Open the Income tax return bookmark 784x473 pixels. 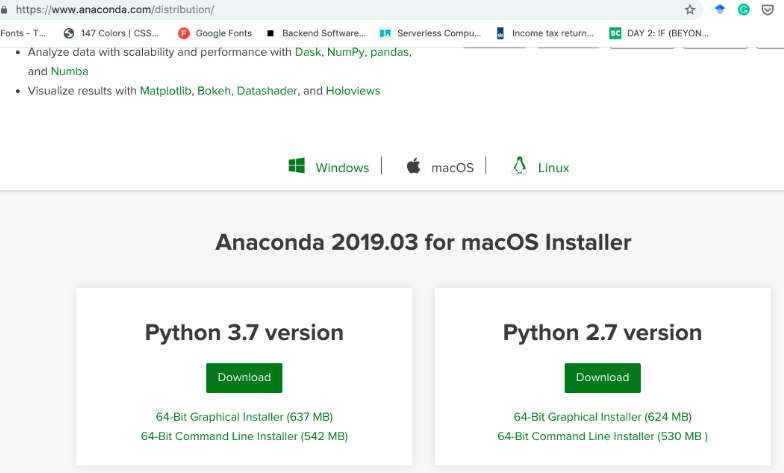click(x=545, y=33)
